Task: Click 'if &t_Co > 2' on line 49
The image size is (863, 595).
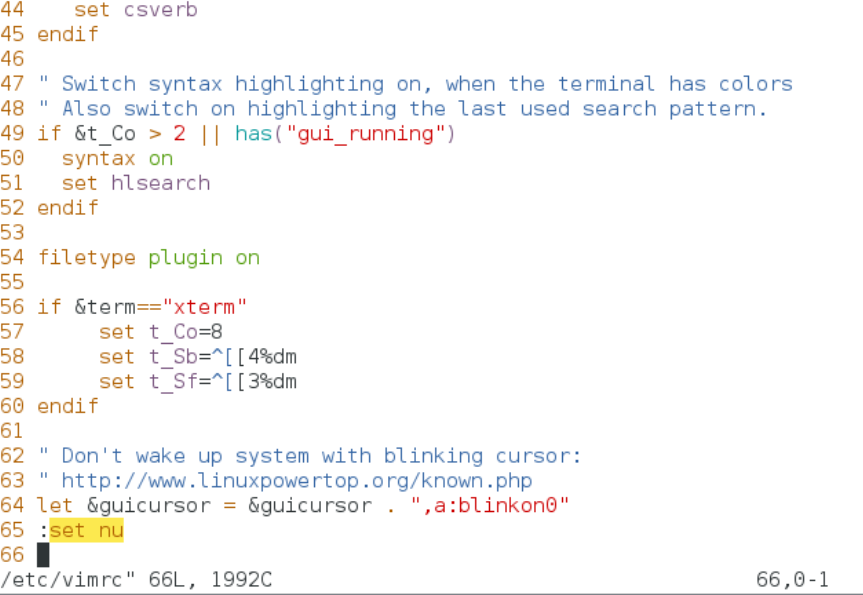Action: [x=111, y=134]
